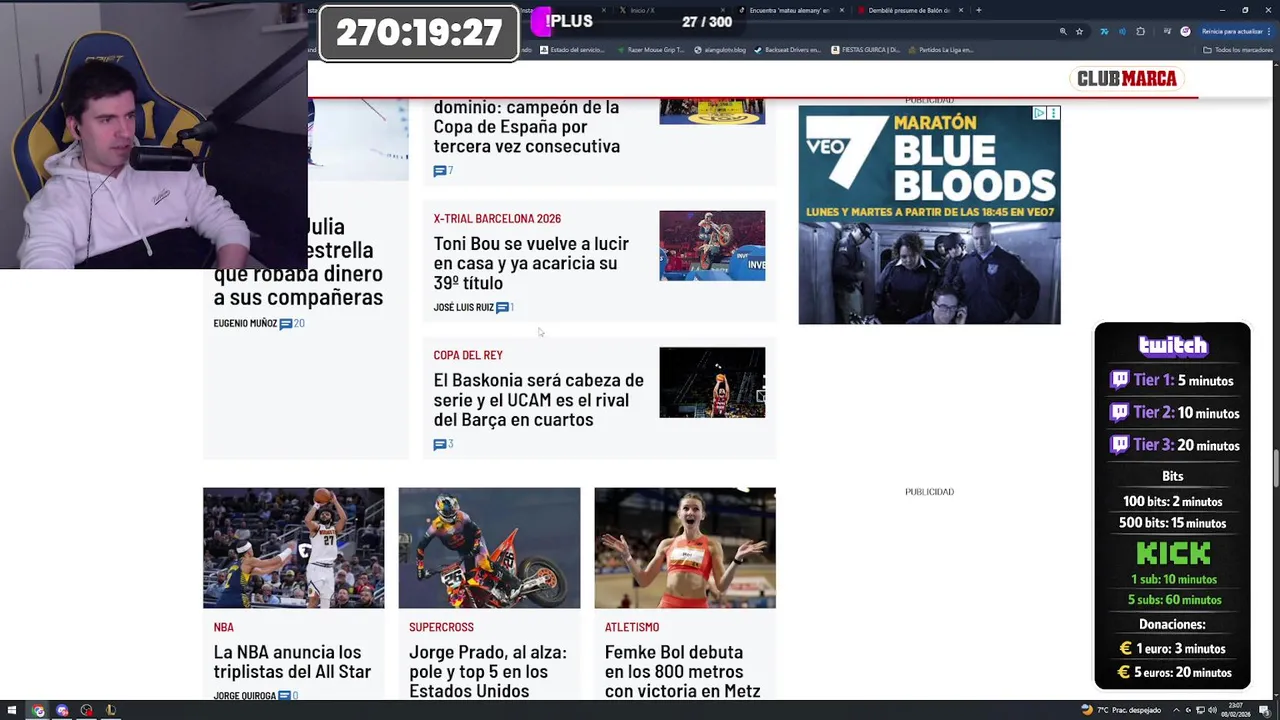1280x720 pixels.
Task: Click the NBA three-point shooter photo
Action: [293, 548]
